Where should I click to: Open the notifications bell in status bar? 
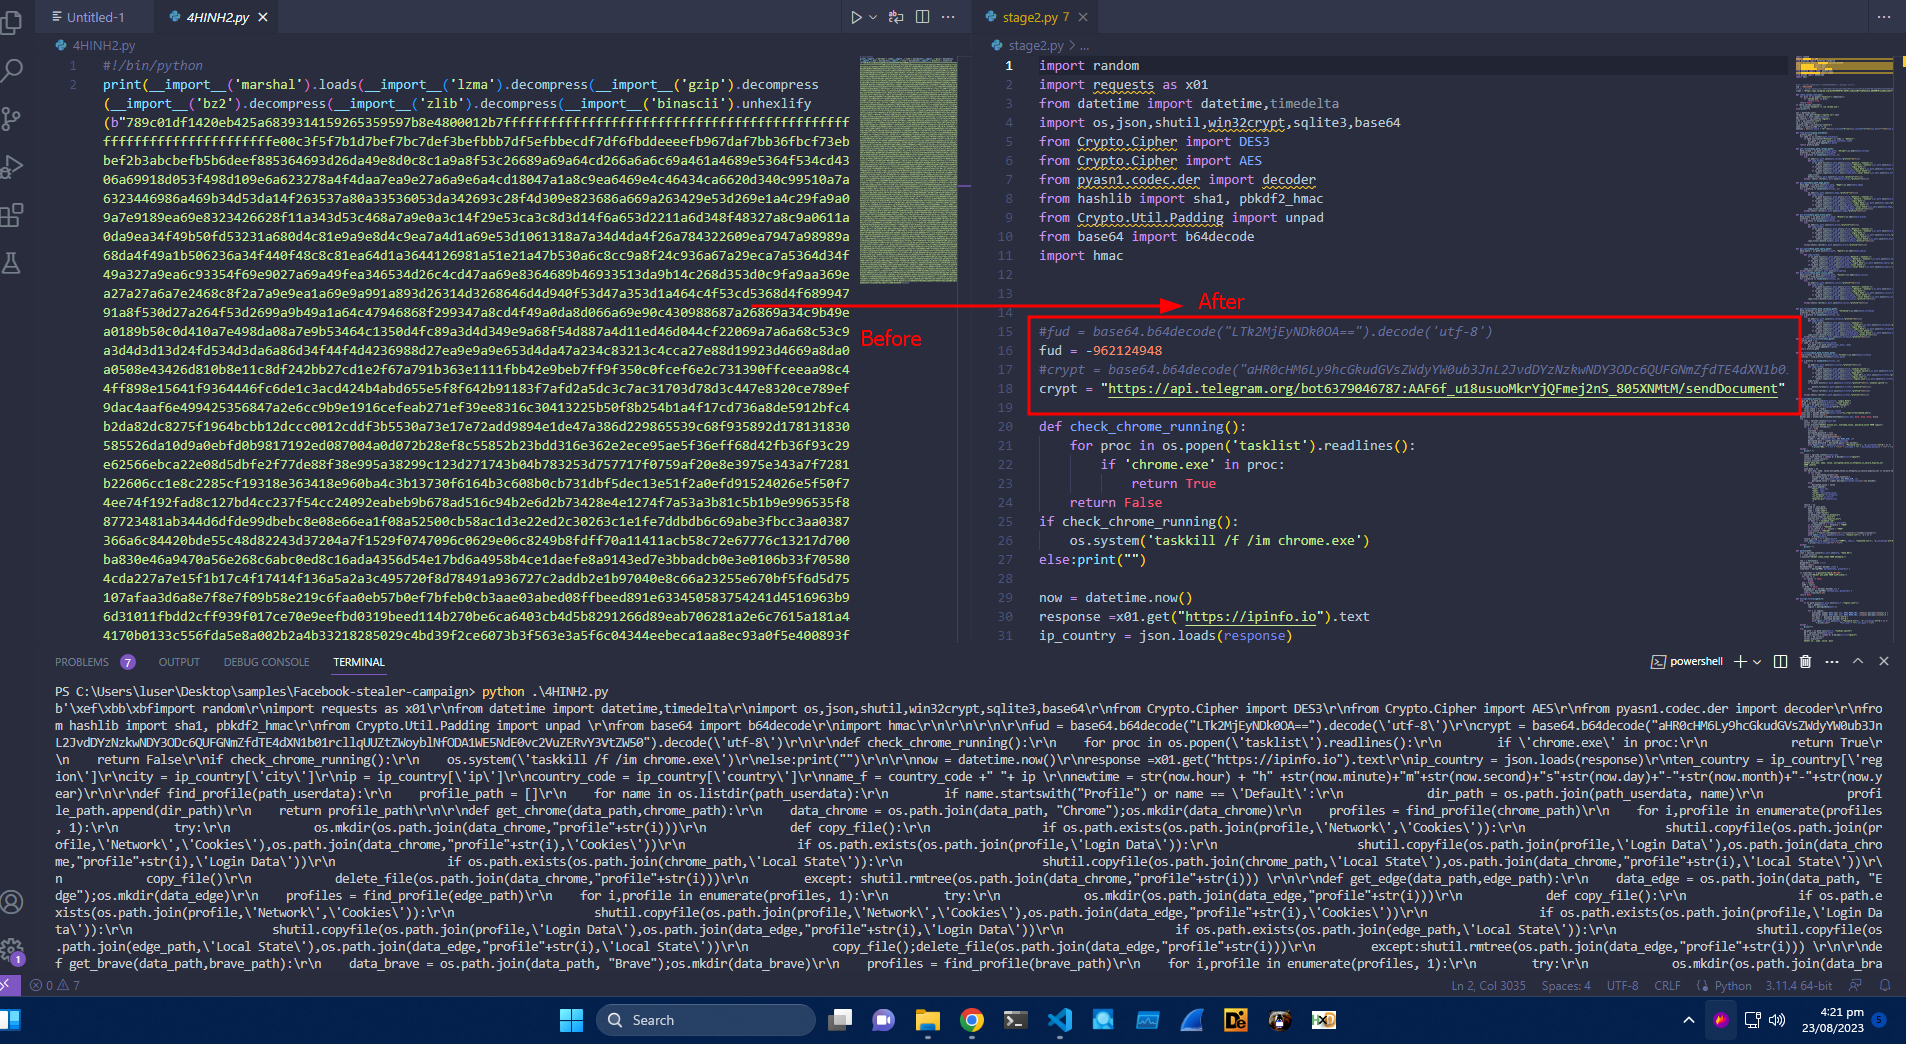point(1885,985)
